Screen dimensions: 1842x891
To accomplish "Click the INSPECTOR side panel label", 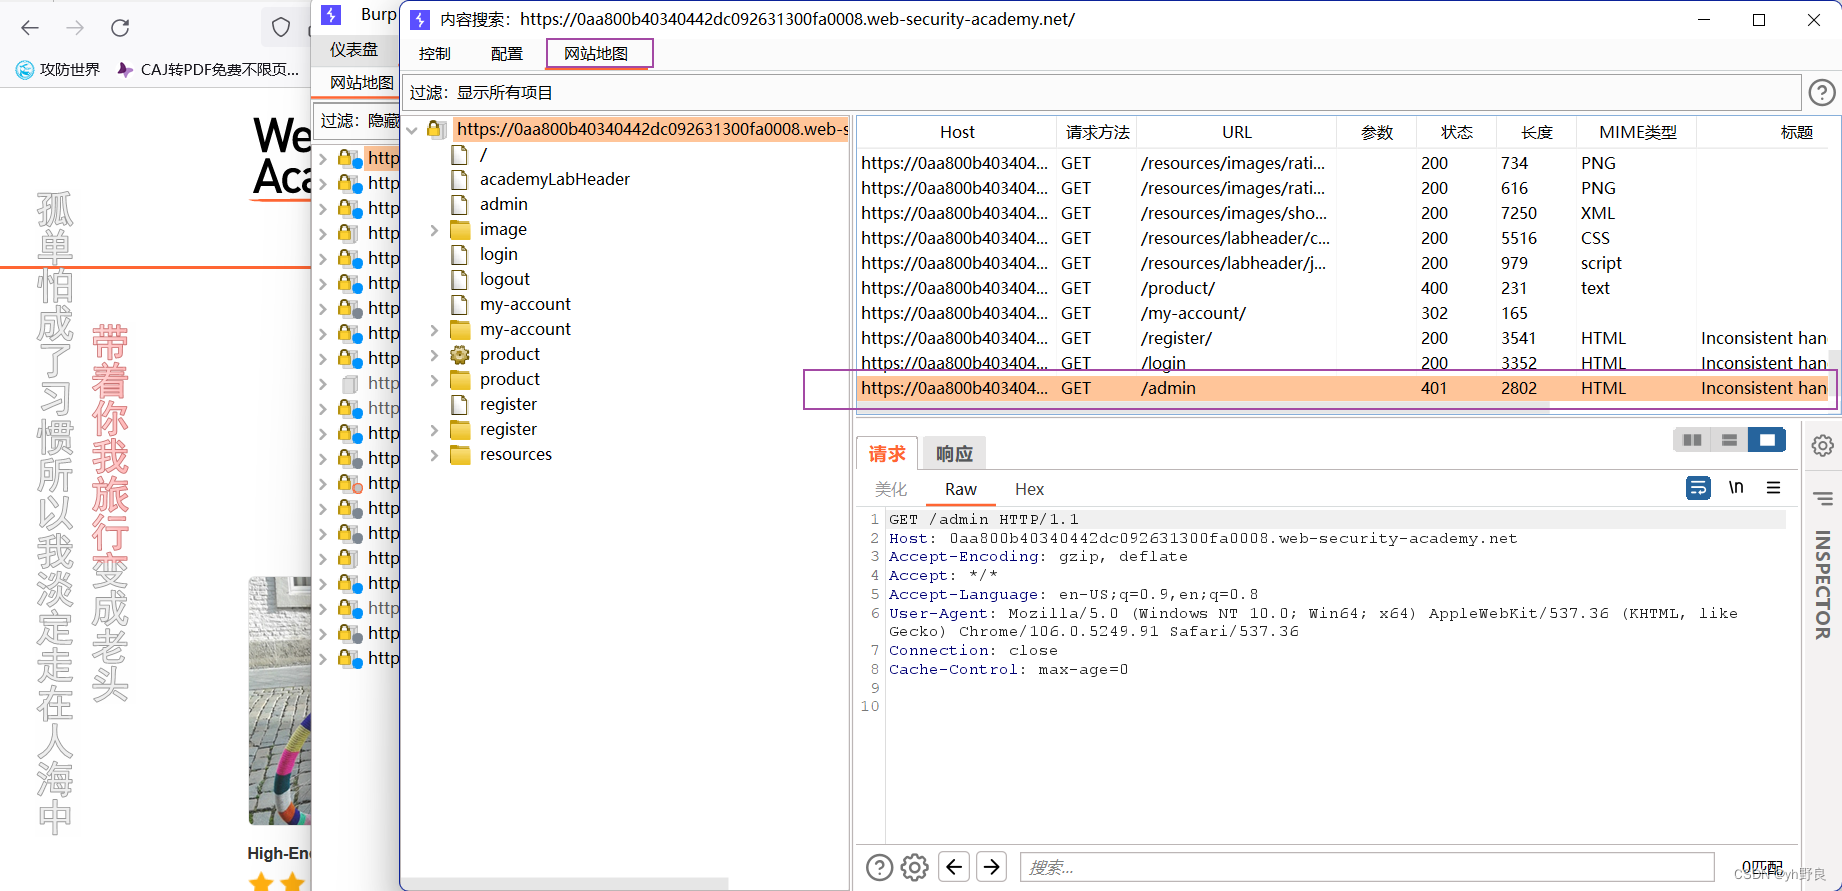I will [x=1823, y=584].
